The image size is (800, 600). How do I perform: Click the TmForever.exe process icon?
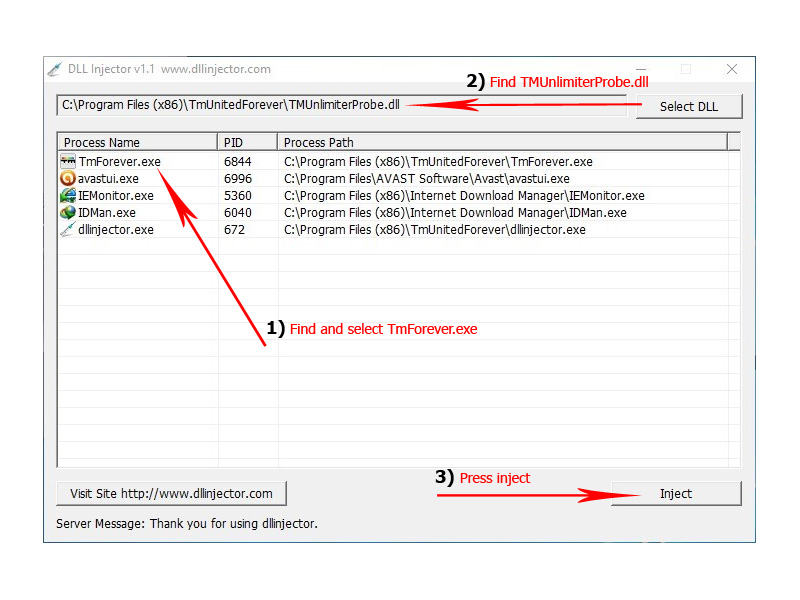point(67,161)
